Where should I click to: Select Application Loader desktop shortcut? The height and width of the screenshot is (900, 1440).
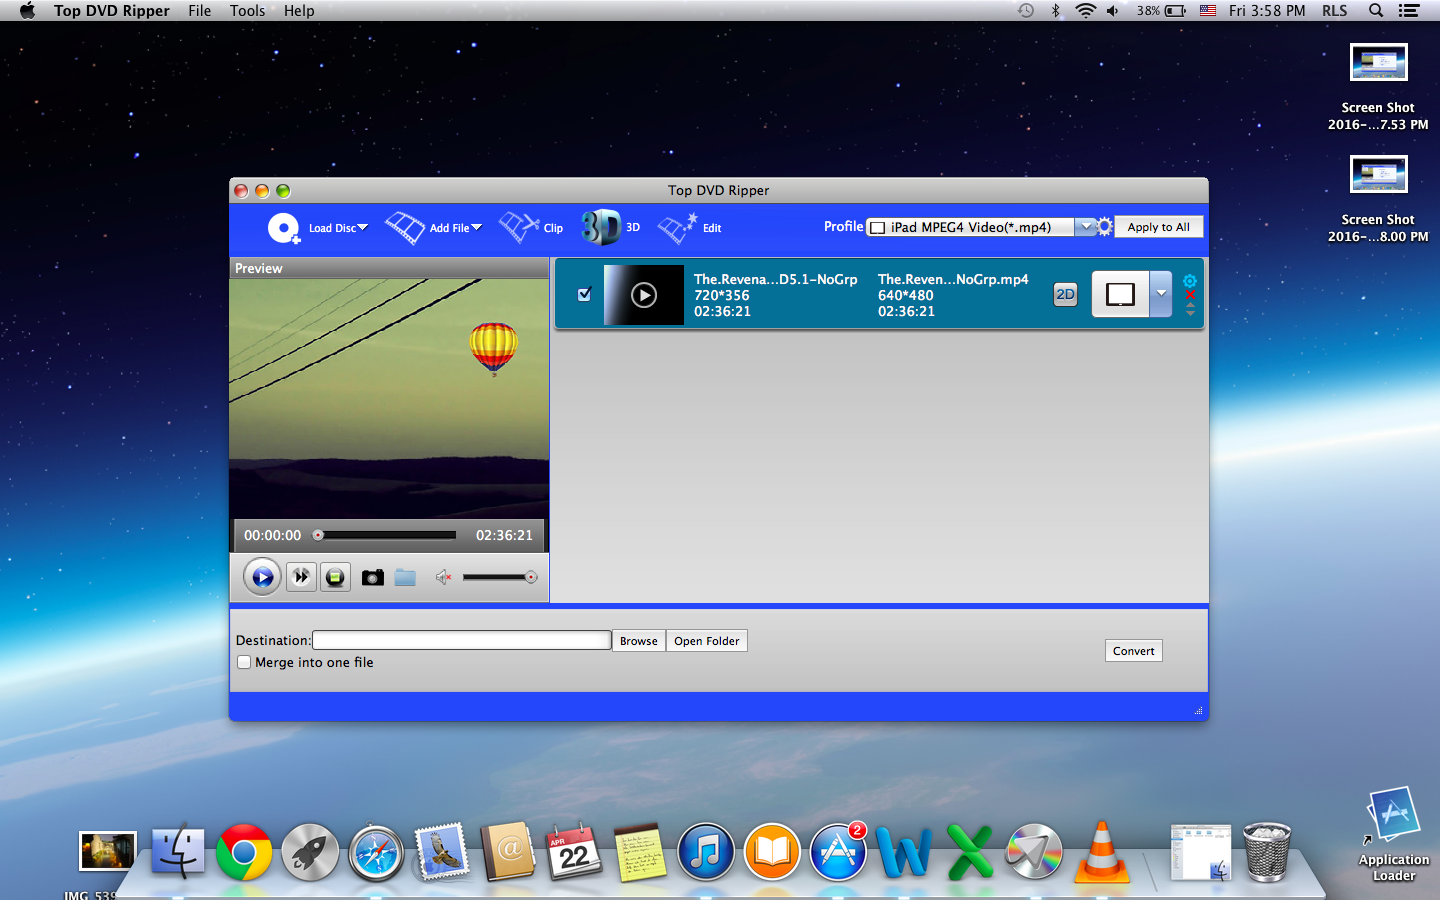[1394, 834]
